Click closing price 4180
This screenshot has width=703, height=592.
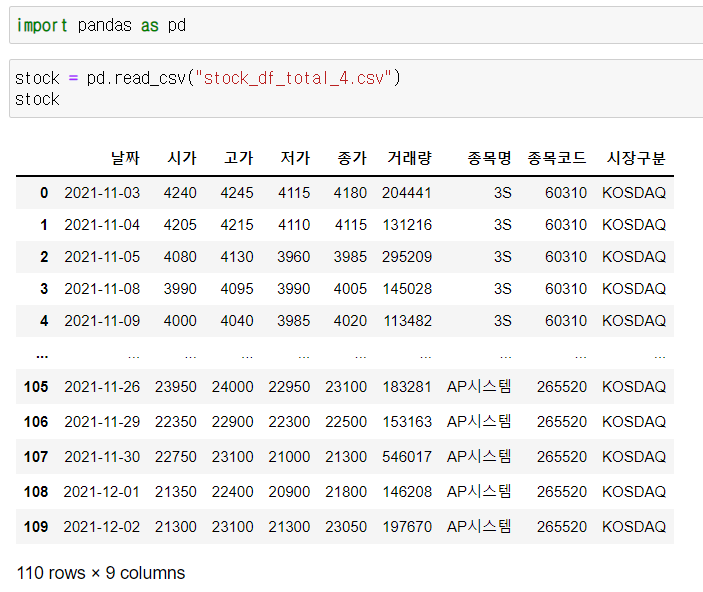[x=350, y=193]
